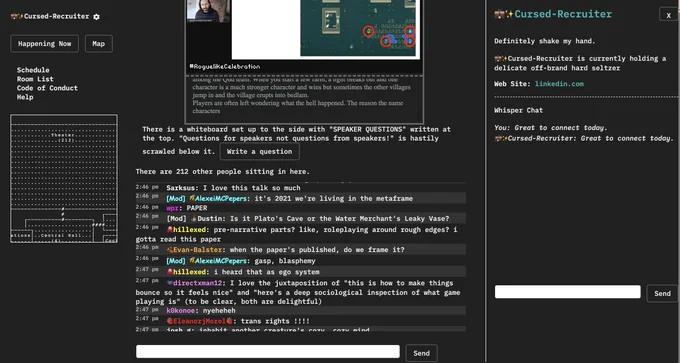This screenshot has width=680, height=363.
Task: Open the Help link
Action: 25,97
